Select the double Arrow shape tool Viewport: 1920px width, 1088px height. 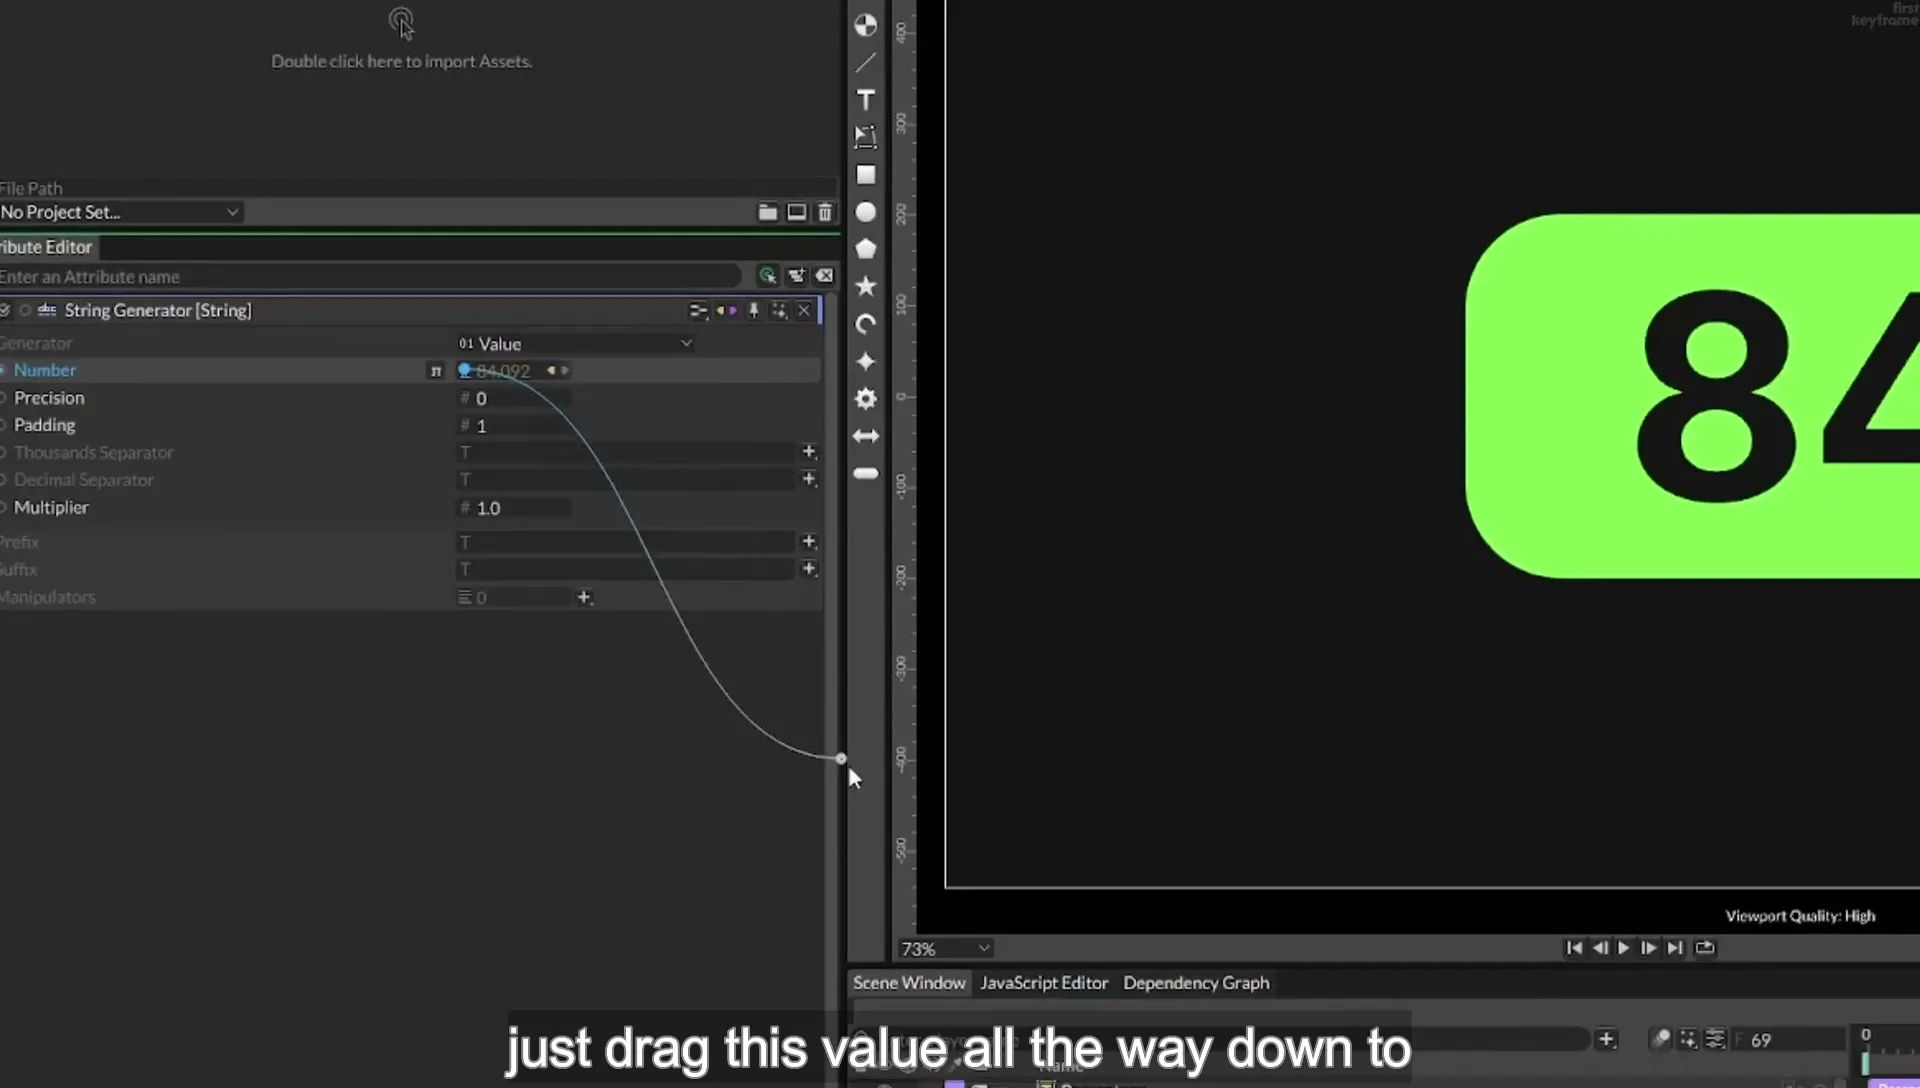coord(866,436)
